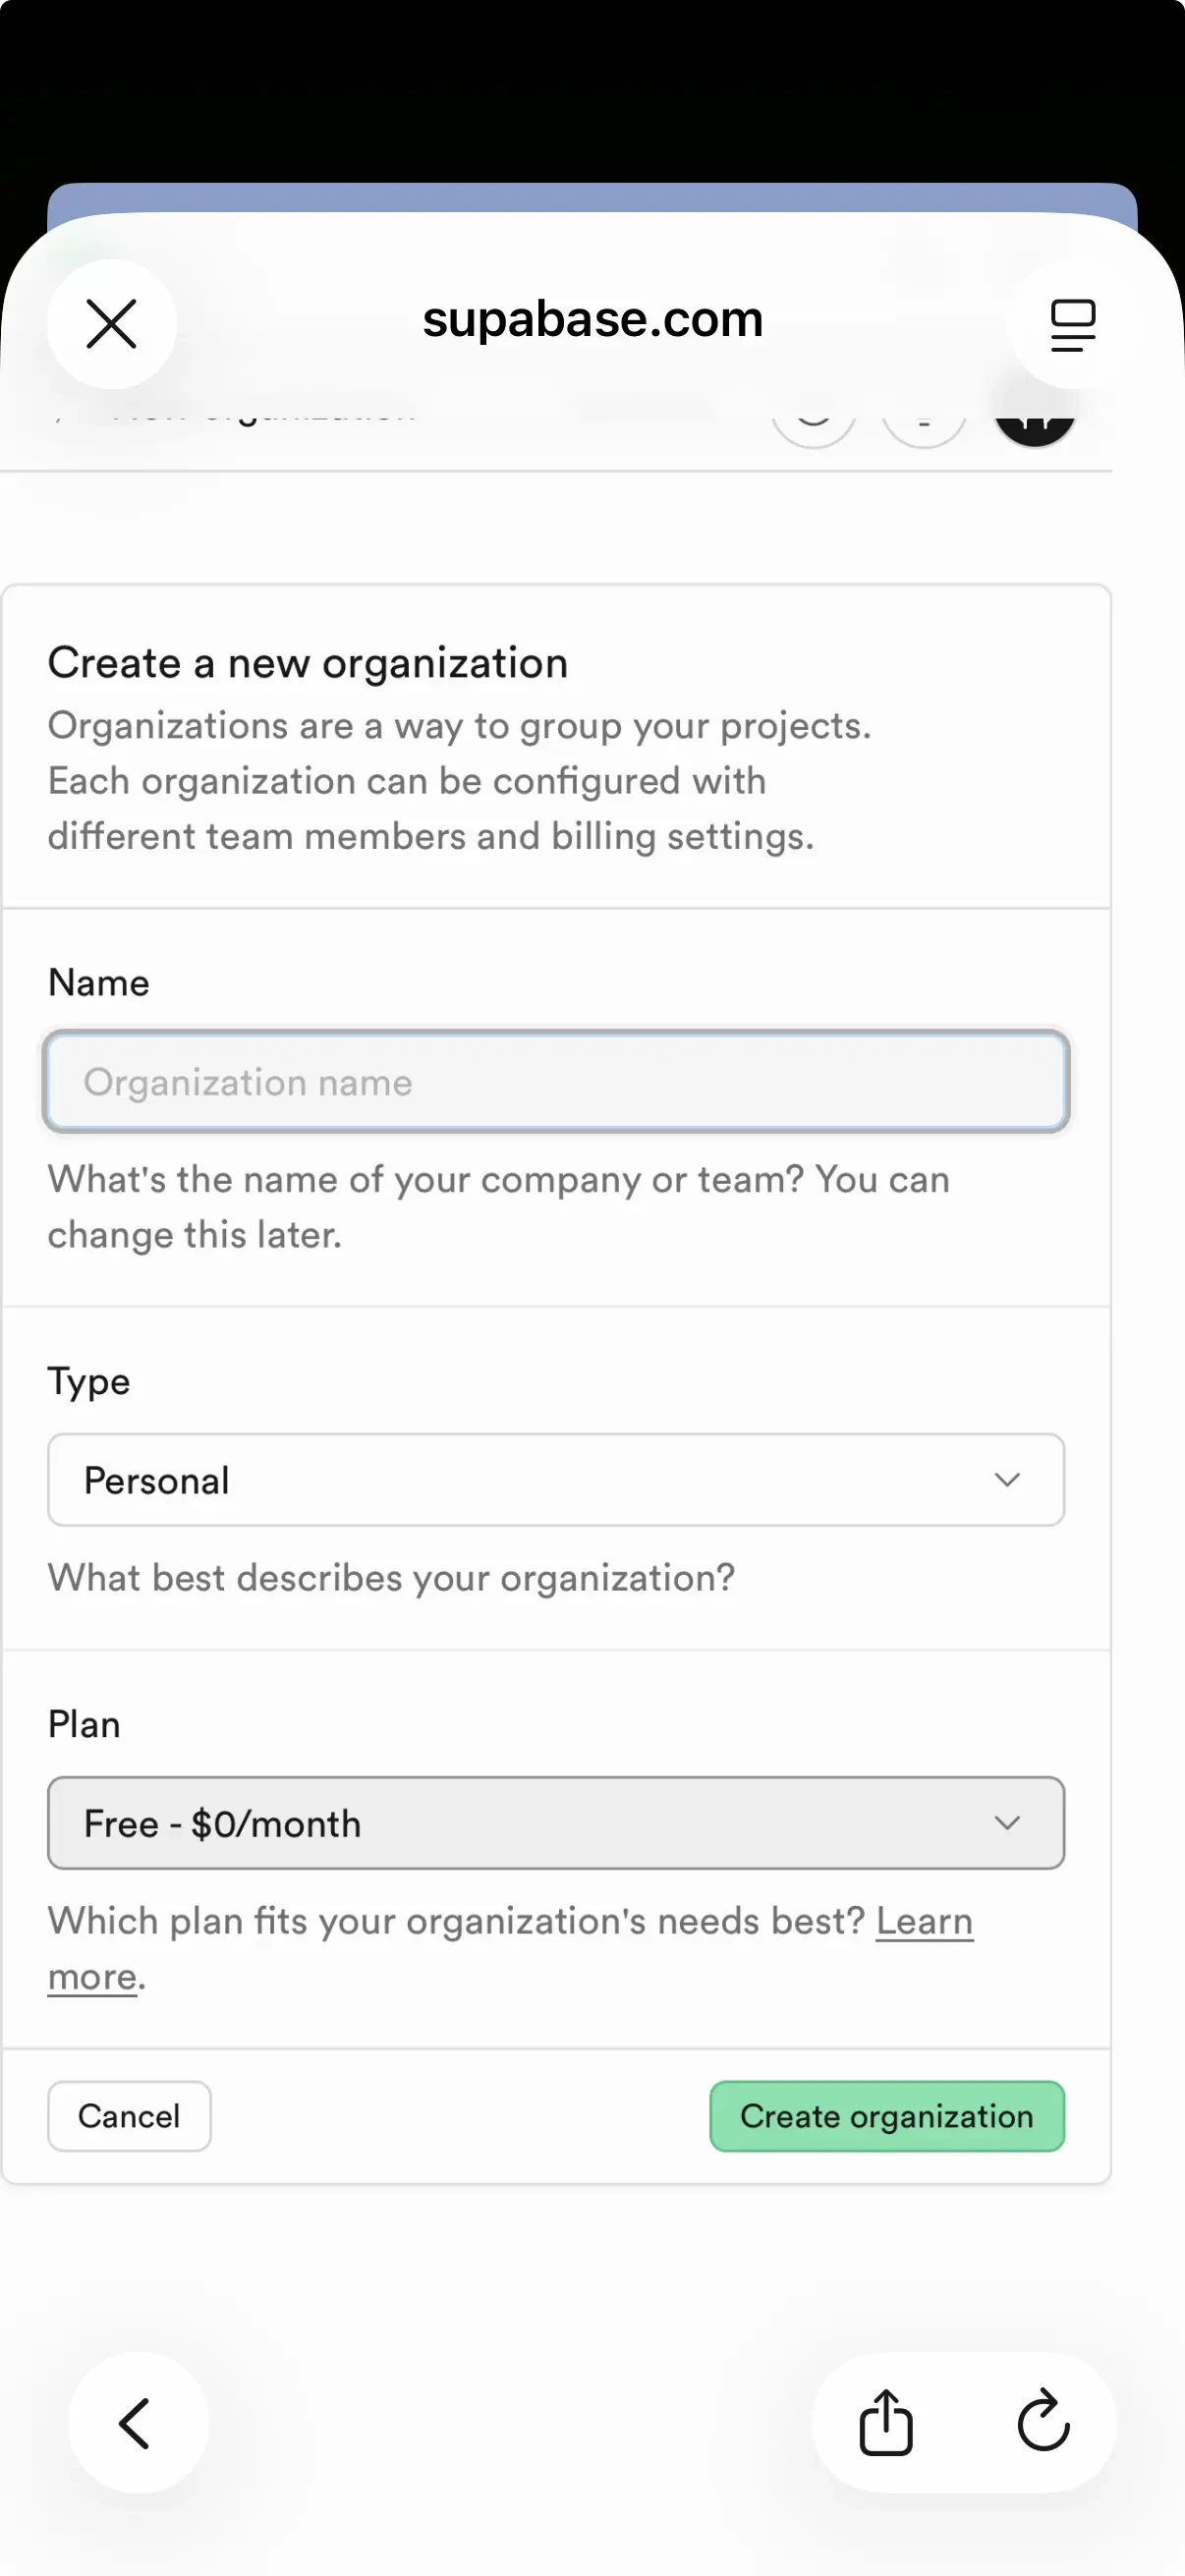The height and width of the screenshot is (2576, 1185).
Task: Click the chevron on the Type selector
Action: [x=1007, y=1480]
